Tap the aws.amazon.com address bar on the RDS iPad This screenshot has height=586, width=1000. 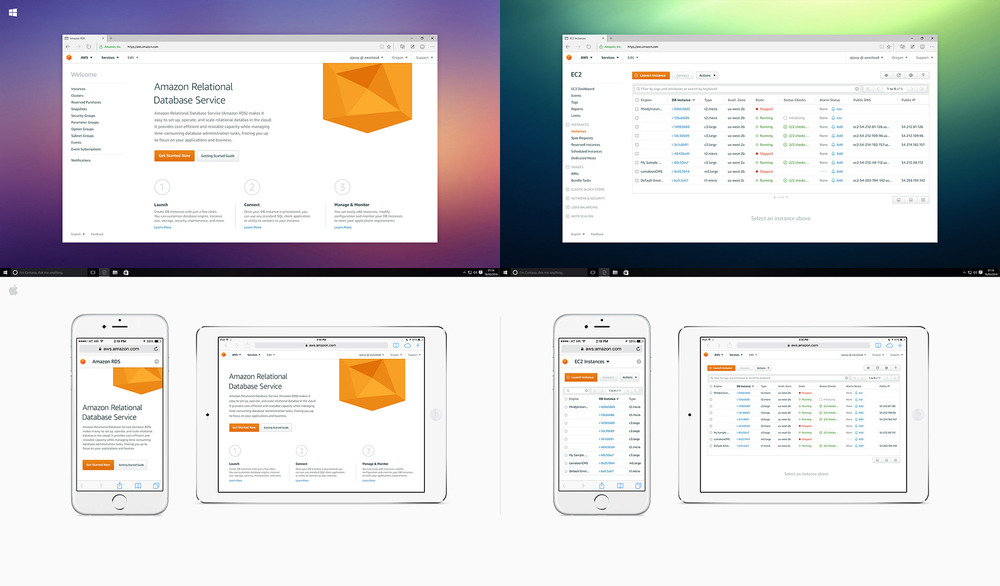tap(322, 346)
